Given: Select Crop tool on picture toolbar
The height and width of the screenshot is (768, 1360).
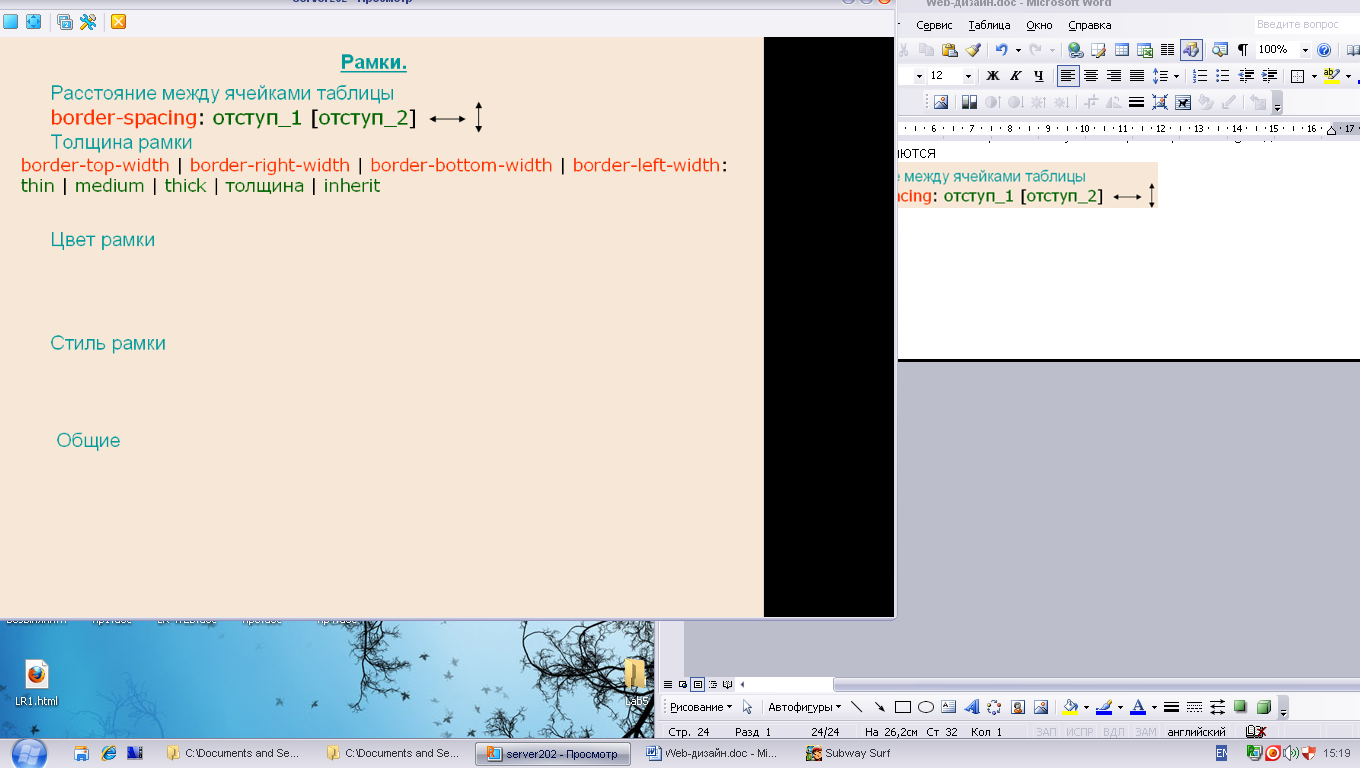Looking at the screenshot, I should [x=1090, y=102].
